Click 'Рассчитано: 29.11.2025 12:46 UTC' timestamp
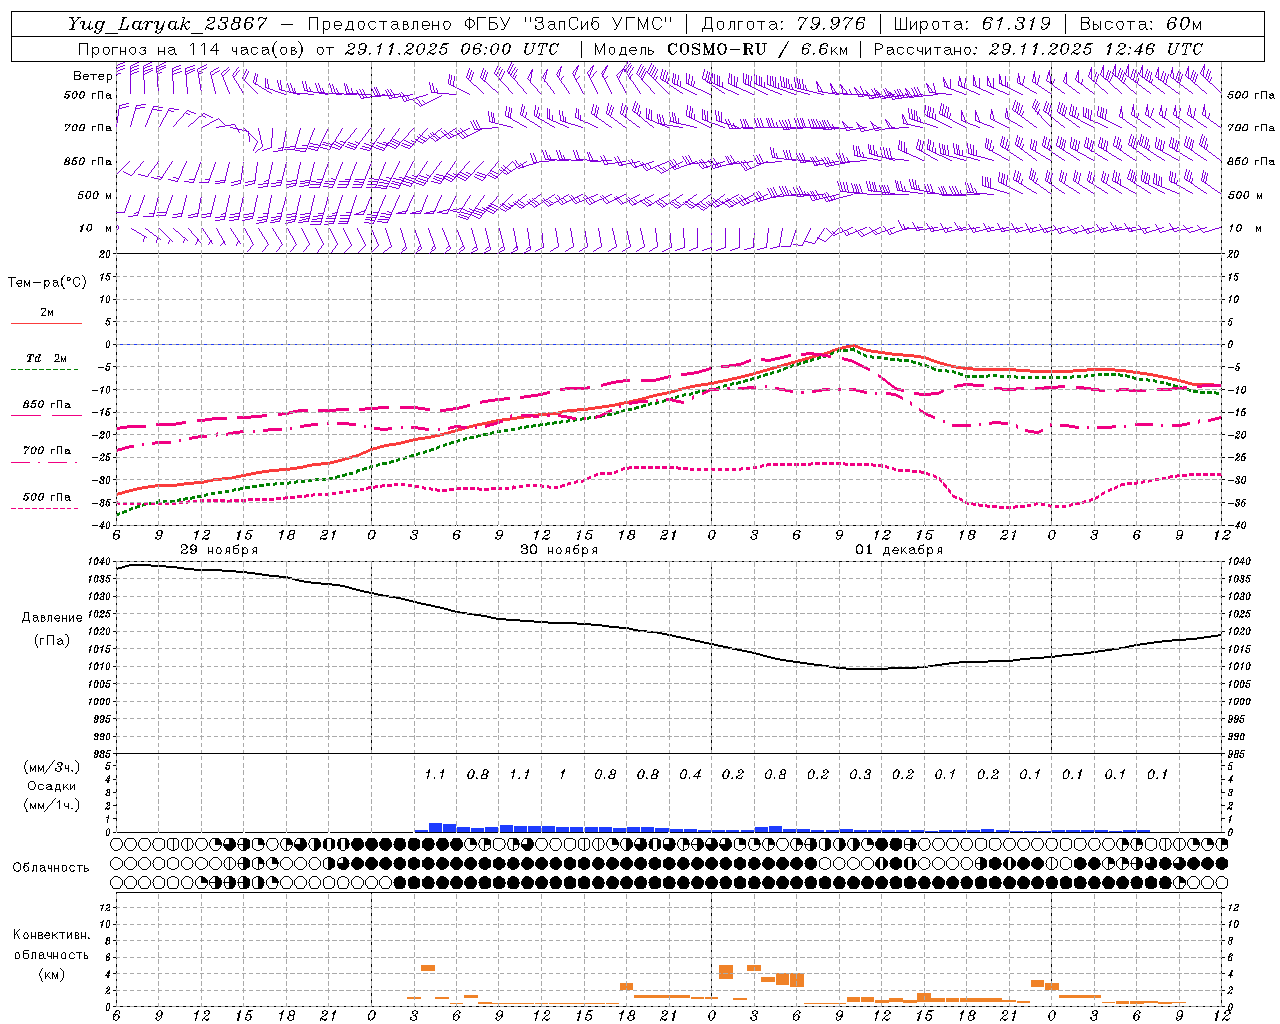This screenshot has height=1024, width=1280. [1038, 48]
